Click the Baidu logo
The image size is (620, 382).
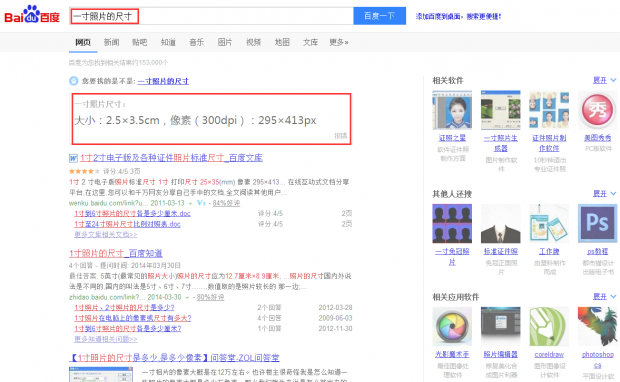click(x=32, y=15)
